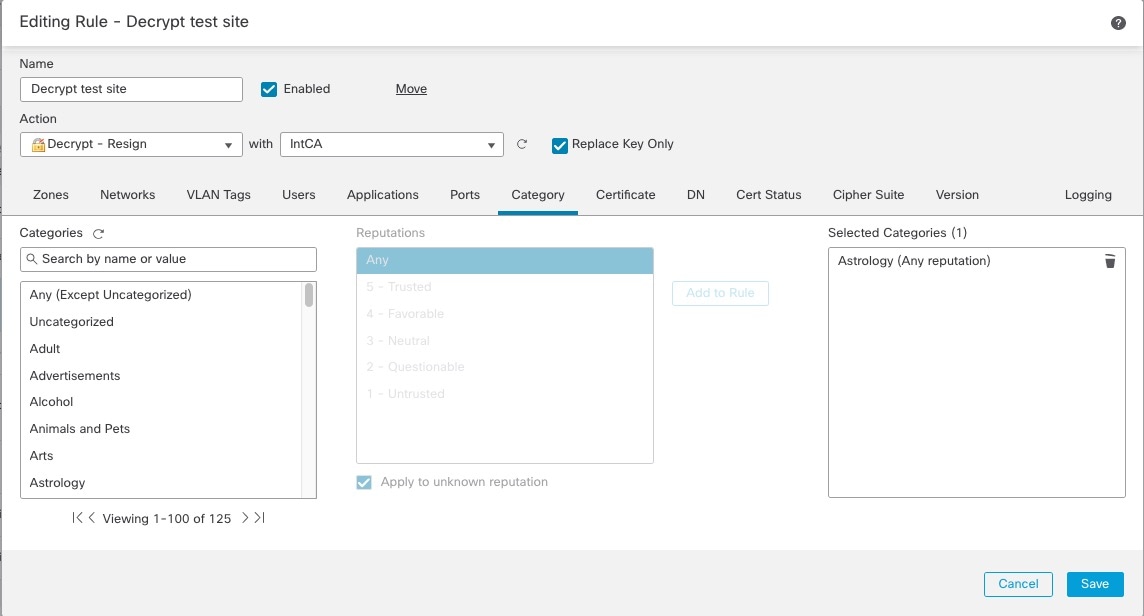Open the Cert Status tab
This screenshot has height=616, width=1144.
tap(768, 195)
